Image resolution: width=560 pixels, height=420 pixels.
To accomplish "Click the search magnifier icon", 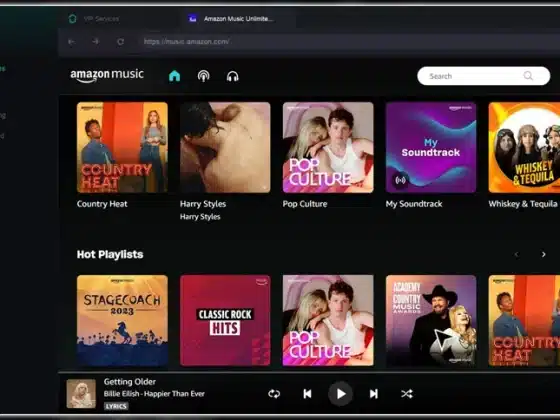I will (528, 76).
